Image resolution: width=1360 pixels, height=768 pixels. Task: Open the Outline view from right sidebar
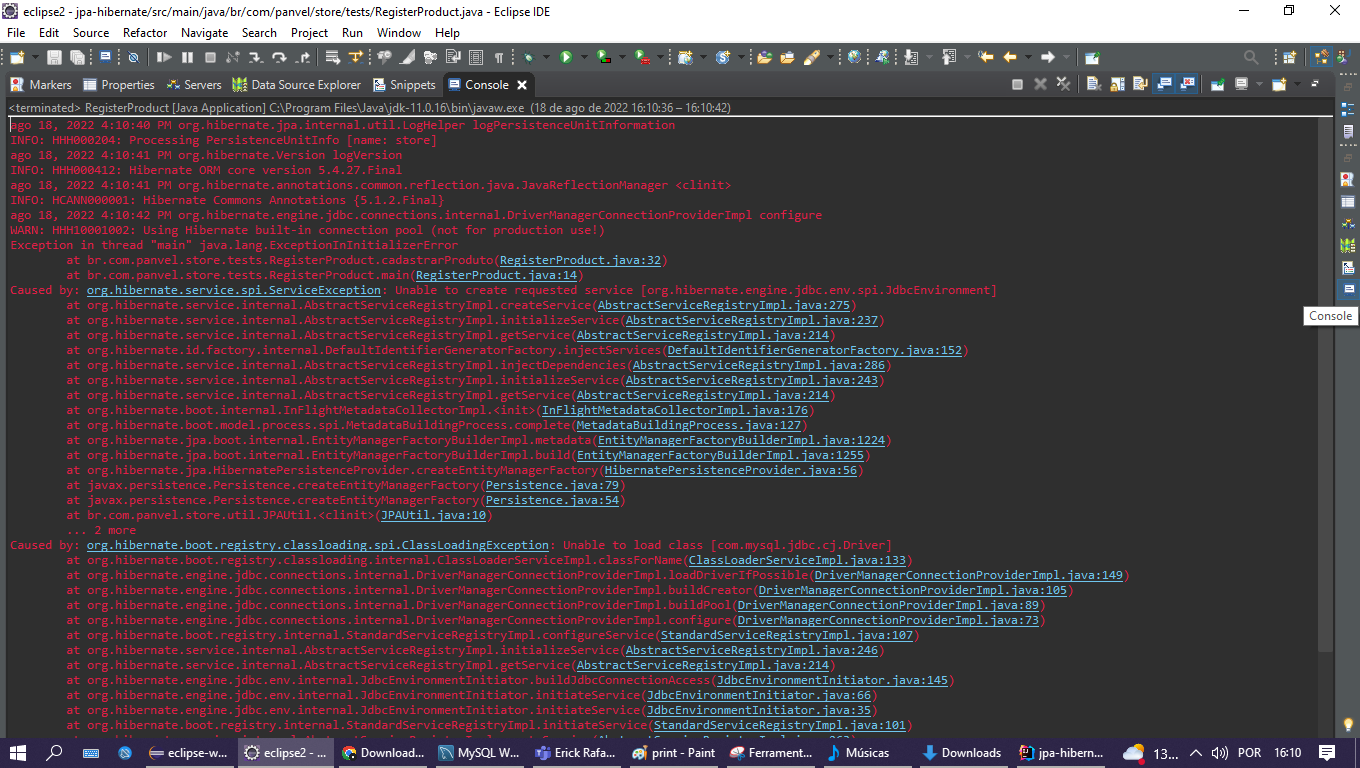tap(1348, 109)
